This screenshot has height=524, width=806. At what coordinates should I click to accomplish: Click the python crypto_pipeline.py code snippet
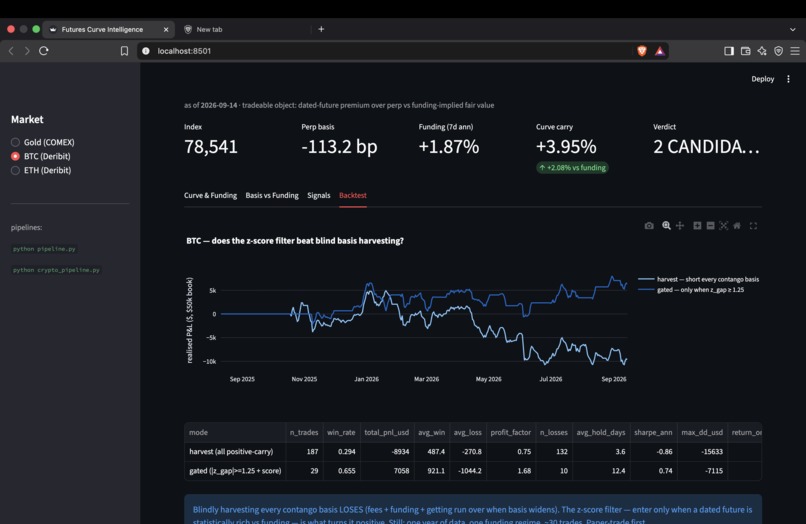pos(56,270)
